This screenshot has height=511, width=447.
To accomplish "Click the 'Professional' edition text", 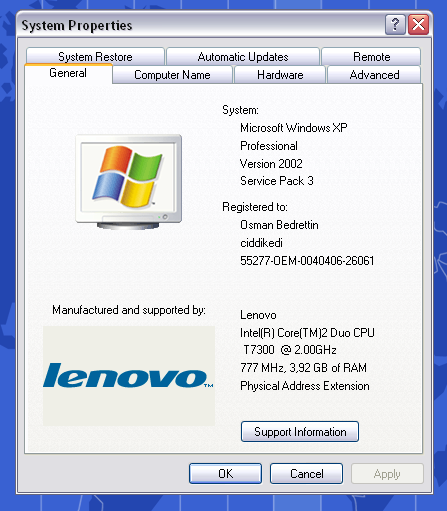I will pos(269,146).
